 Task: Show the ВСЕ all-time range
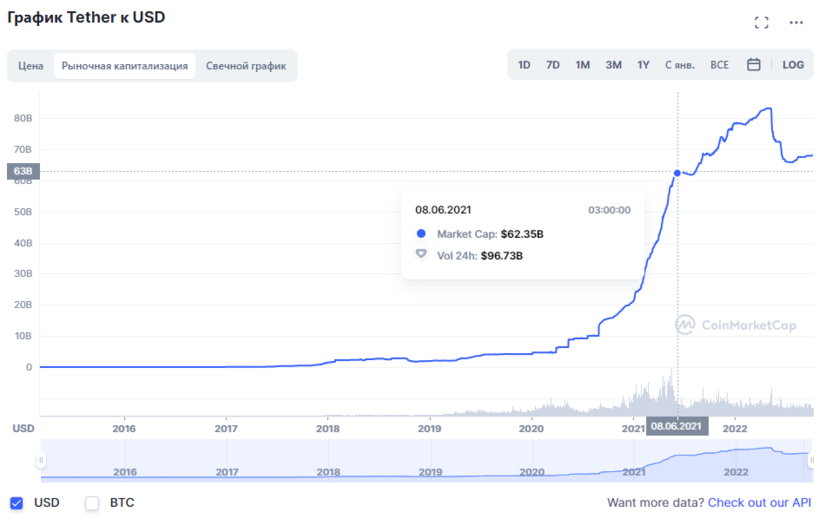point(719,65)
